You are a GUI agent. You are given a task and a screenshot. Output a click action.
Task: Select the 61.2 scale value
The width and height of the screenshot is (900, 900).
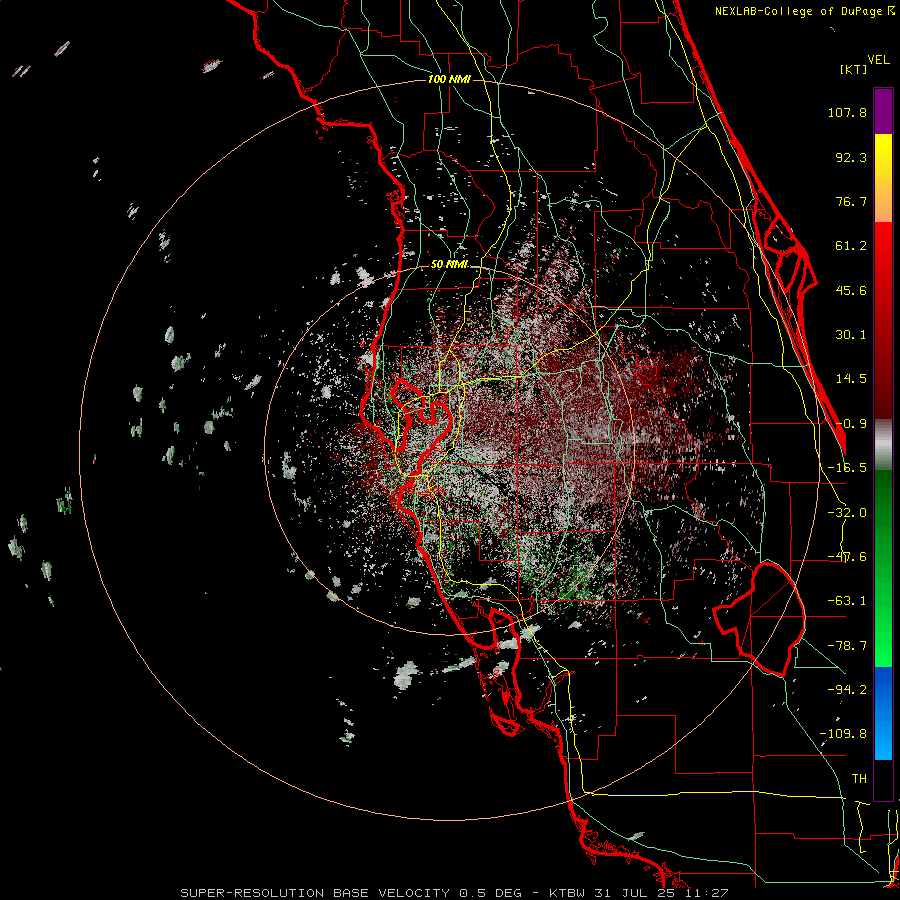[851, 246]
